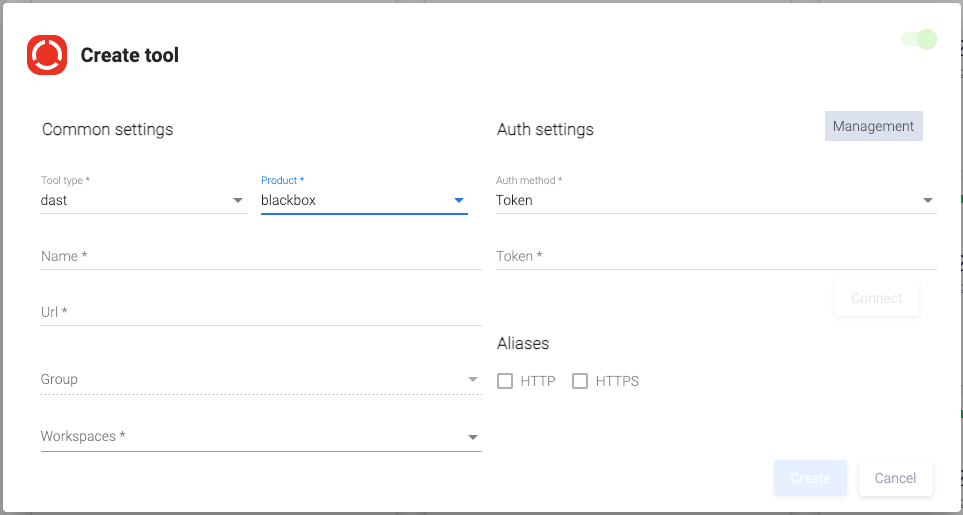
Task: Focus the Name input field
Action: [260, 257]
